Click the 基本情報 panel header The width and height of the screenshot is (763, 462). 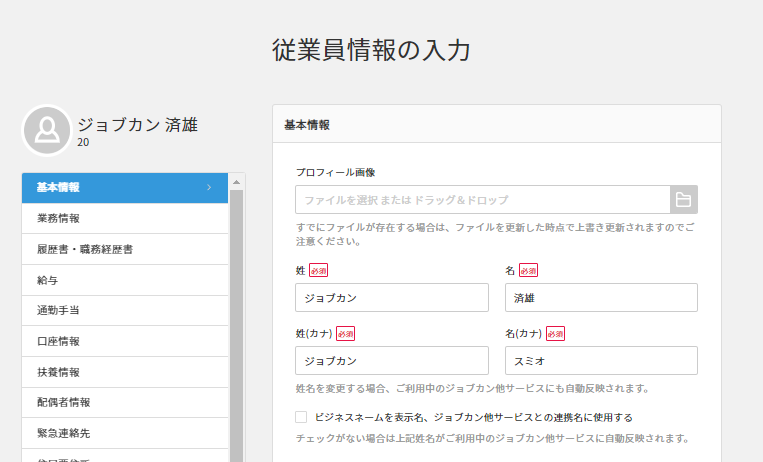tap(497, 124)
